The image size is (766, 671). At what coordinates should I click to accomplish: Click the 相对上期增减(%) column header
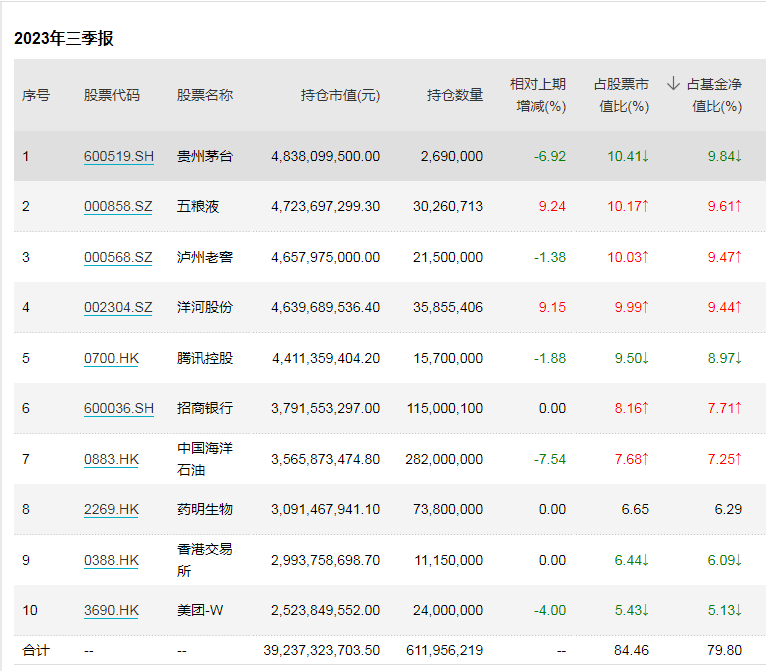538,95
